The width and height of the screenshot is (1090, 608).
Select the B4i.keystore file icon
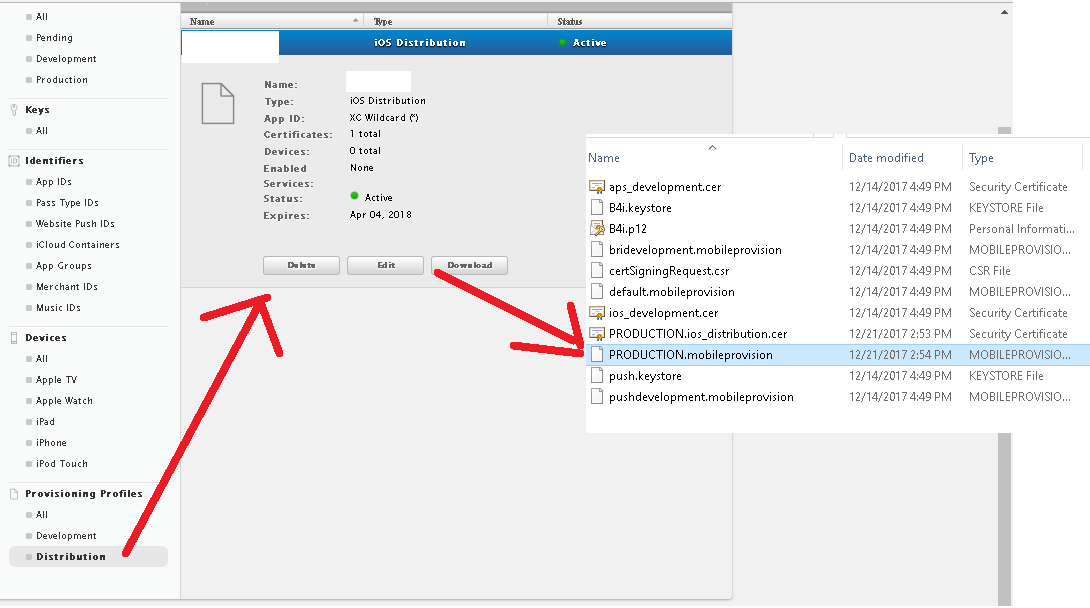tap(596, 208)
